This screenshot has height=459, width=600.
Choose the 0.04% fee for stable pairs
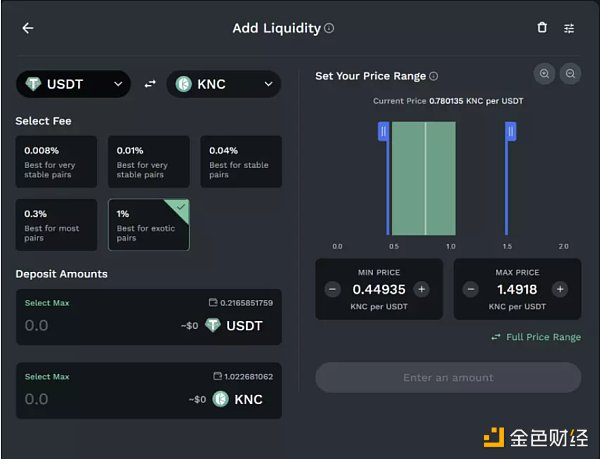(240, 161)
